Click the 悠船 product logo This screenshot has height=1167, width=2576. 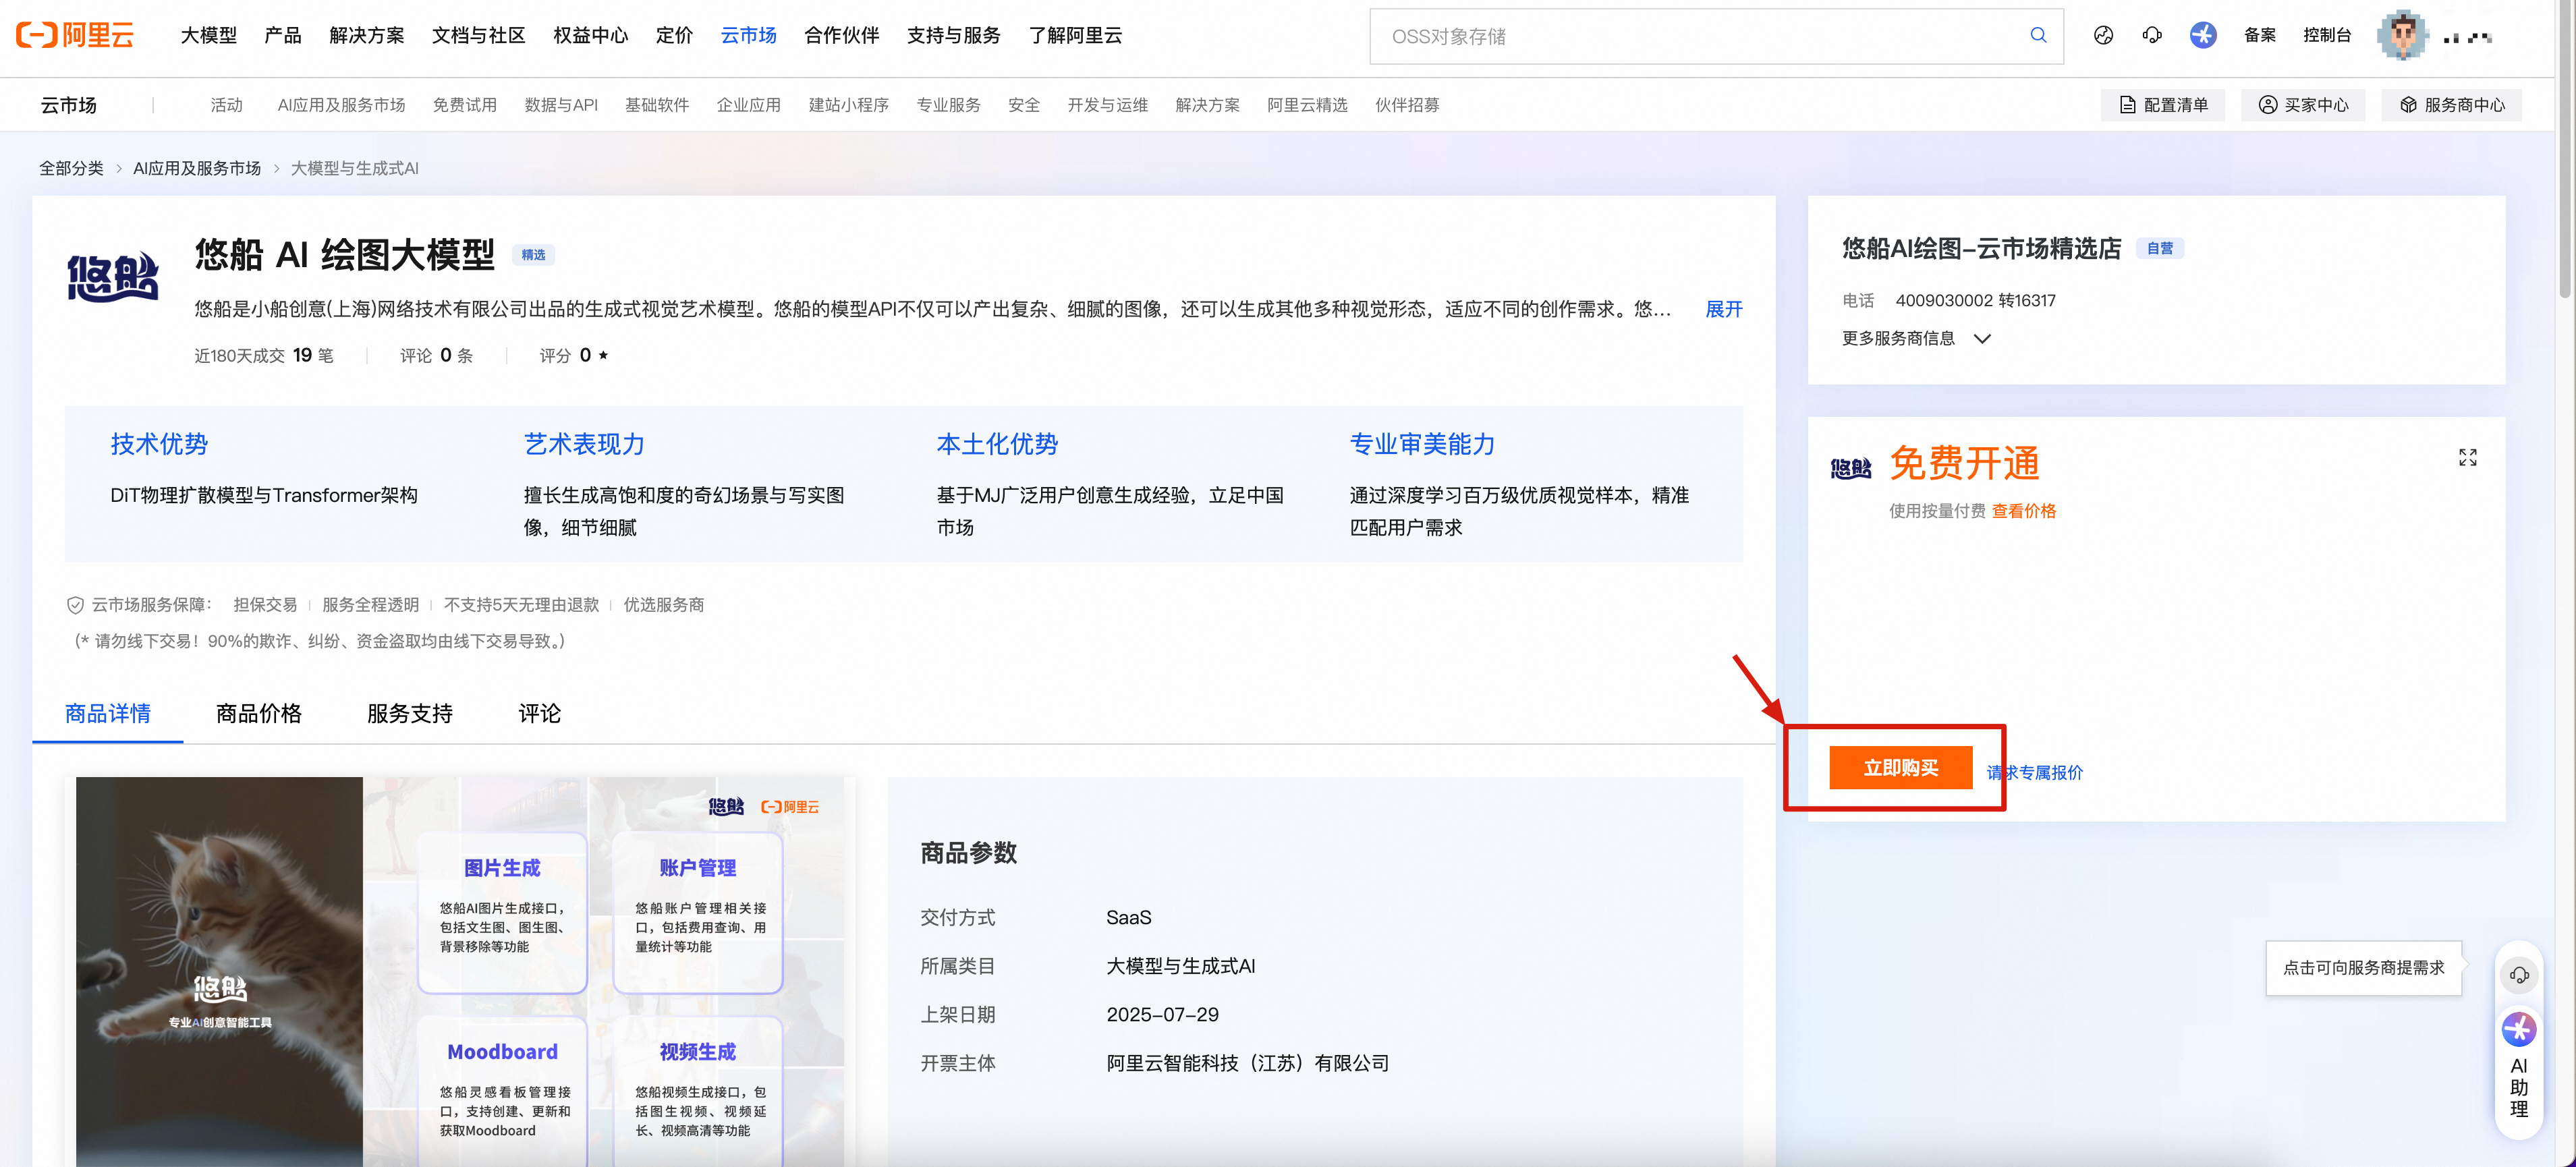[x=113, y=277]
